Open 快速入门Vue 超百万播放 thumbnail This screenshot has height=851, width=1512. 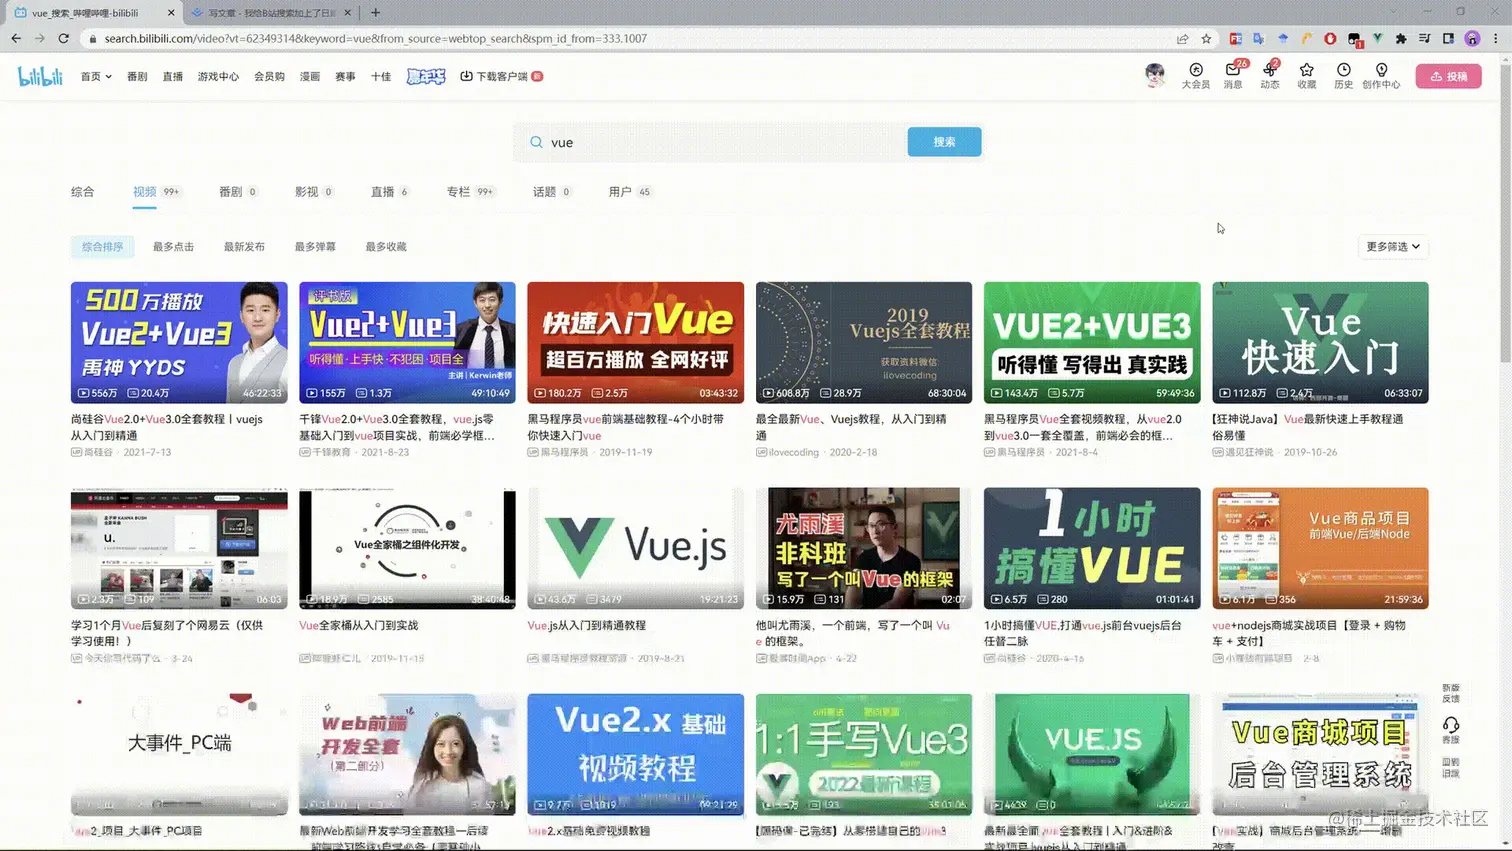(x=635, y=342)
